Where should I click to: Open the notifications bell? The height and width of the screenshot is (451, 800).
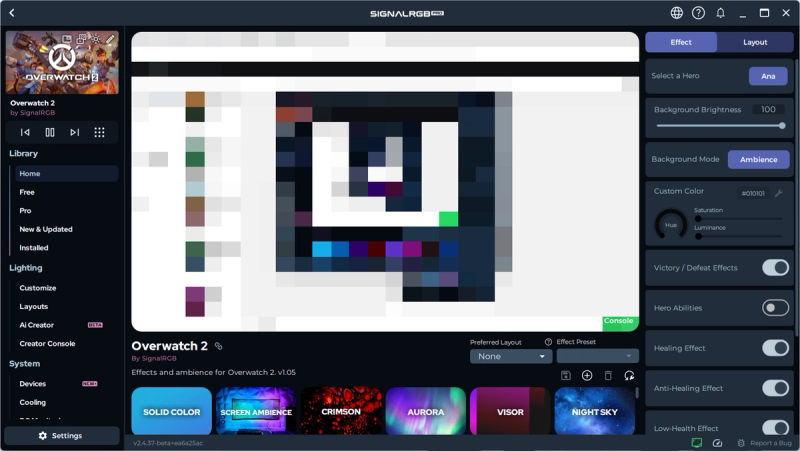[x=721, y=13]
